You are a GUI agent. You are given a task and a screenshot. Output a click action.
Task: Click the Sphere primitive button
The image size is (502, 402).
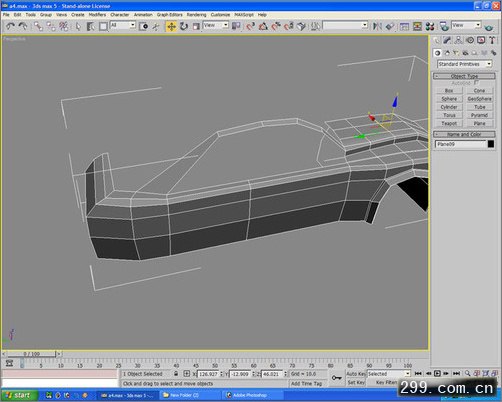449,99
